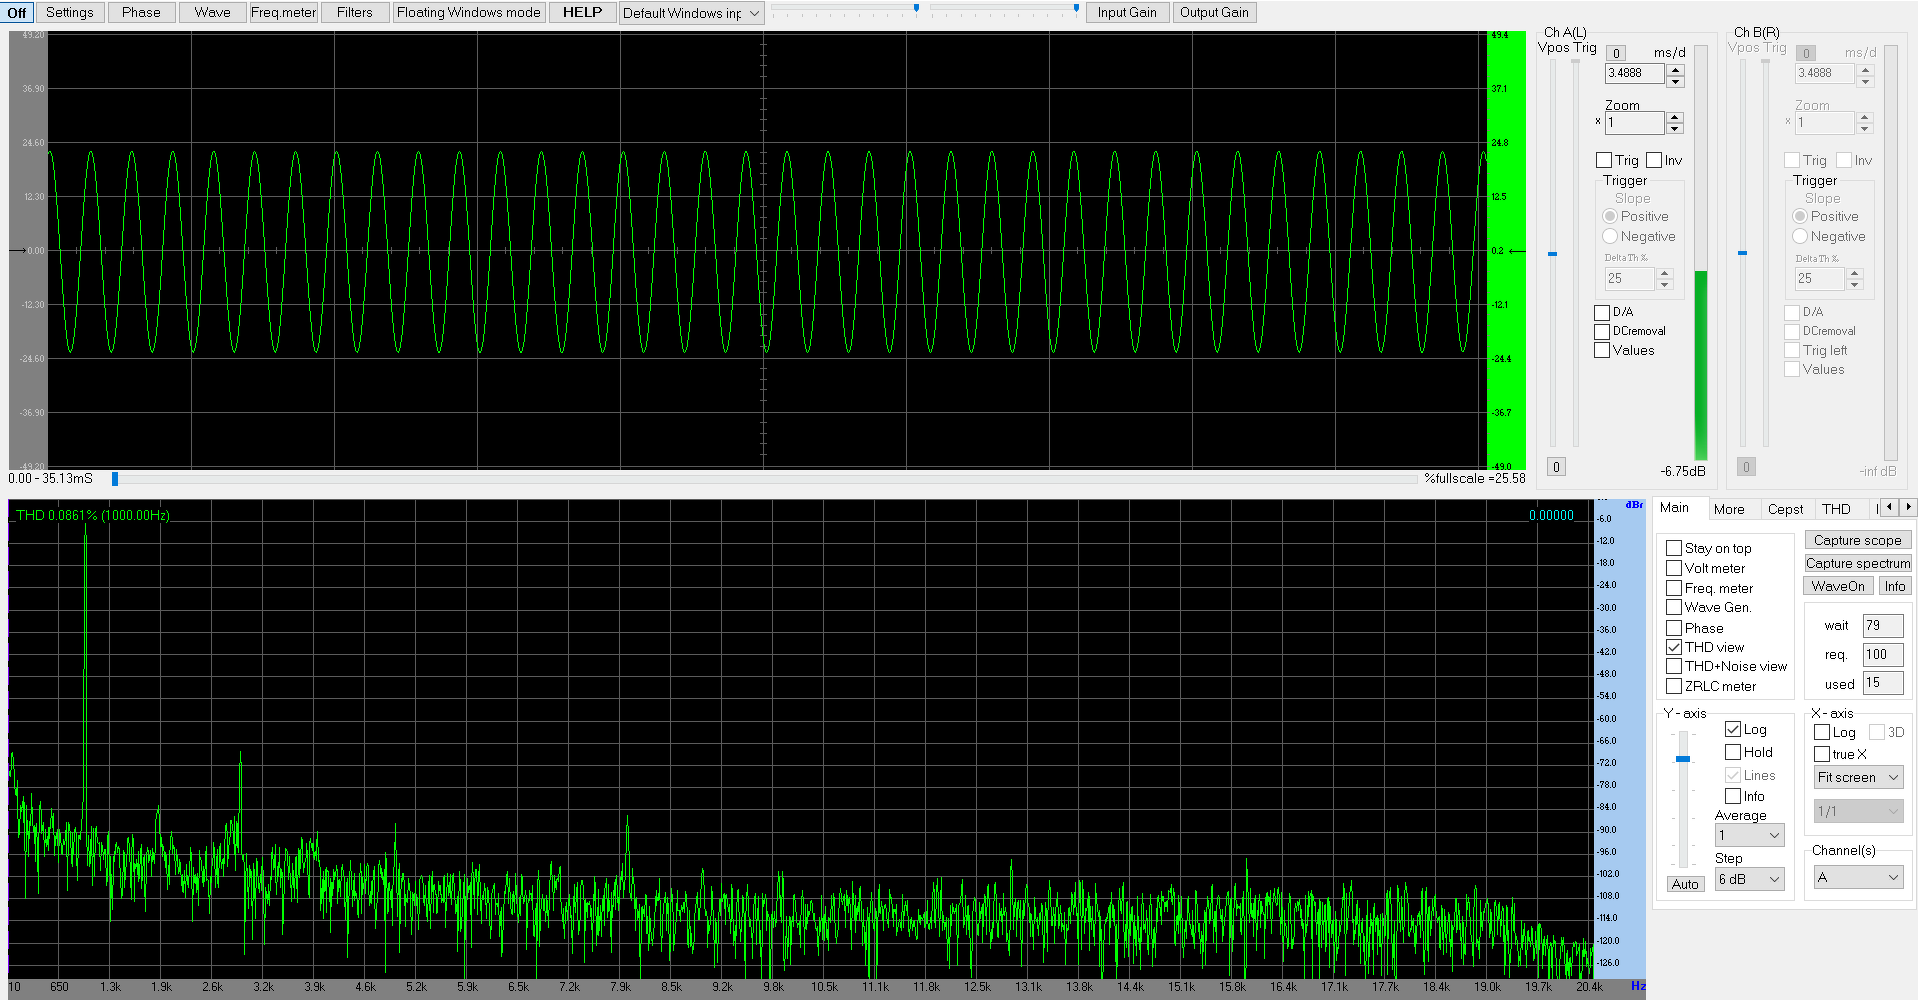The height and width of the screenshot is (1000, 1918).
Task: Open the Freq.meter toolbar button
Action: 283,12
